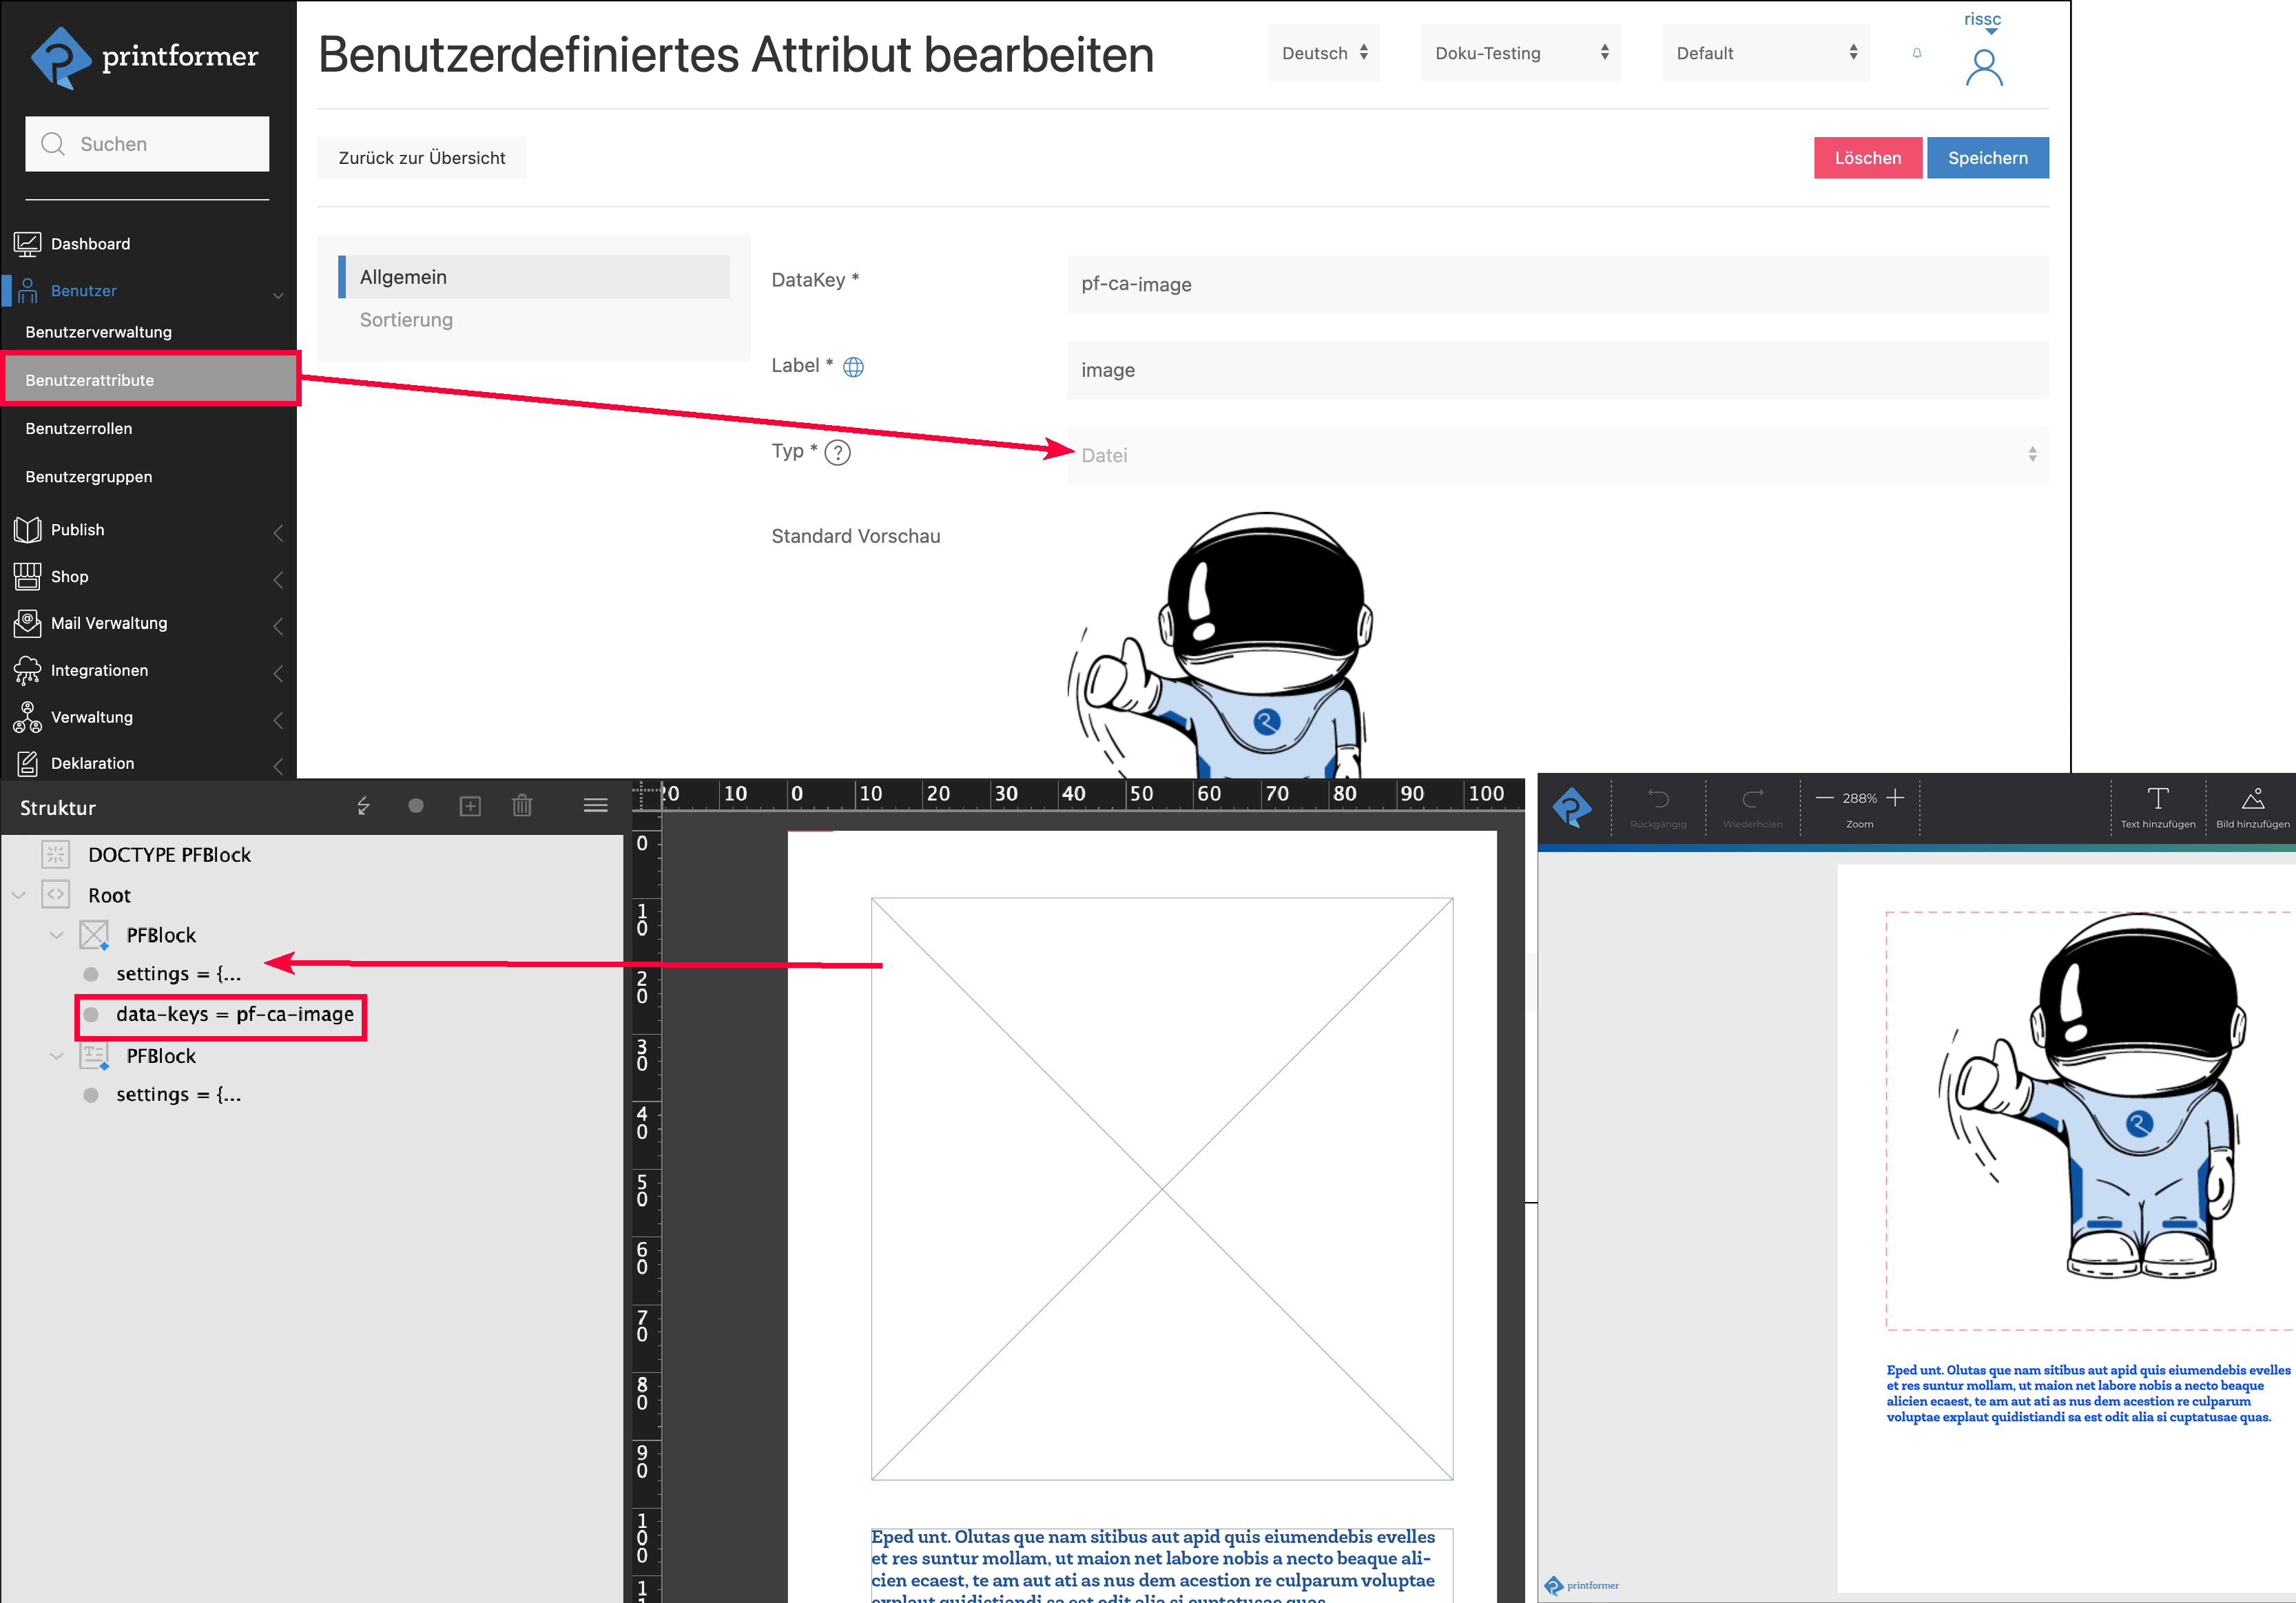The height and width of the screenshot is (1603, 2296).
Task: Click the Zurück zur Übersicht button
Action: [421, 158]
